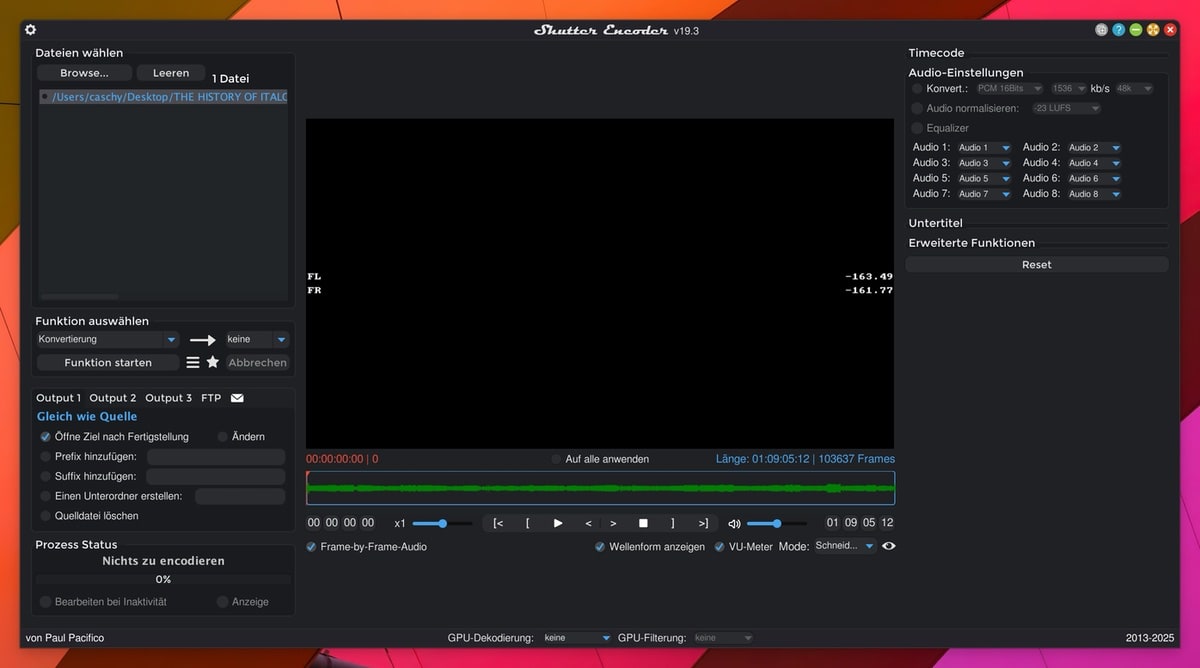Click the speaker volume icon
The image size is (1200, 668).
coord(734,523)
